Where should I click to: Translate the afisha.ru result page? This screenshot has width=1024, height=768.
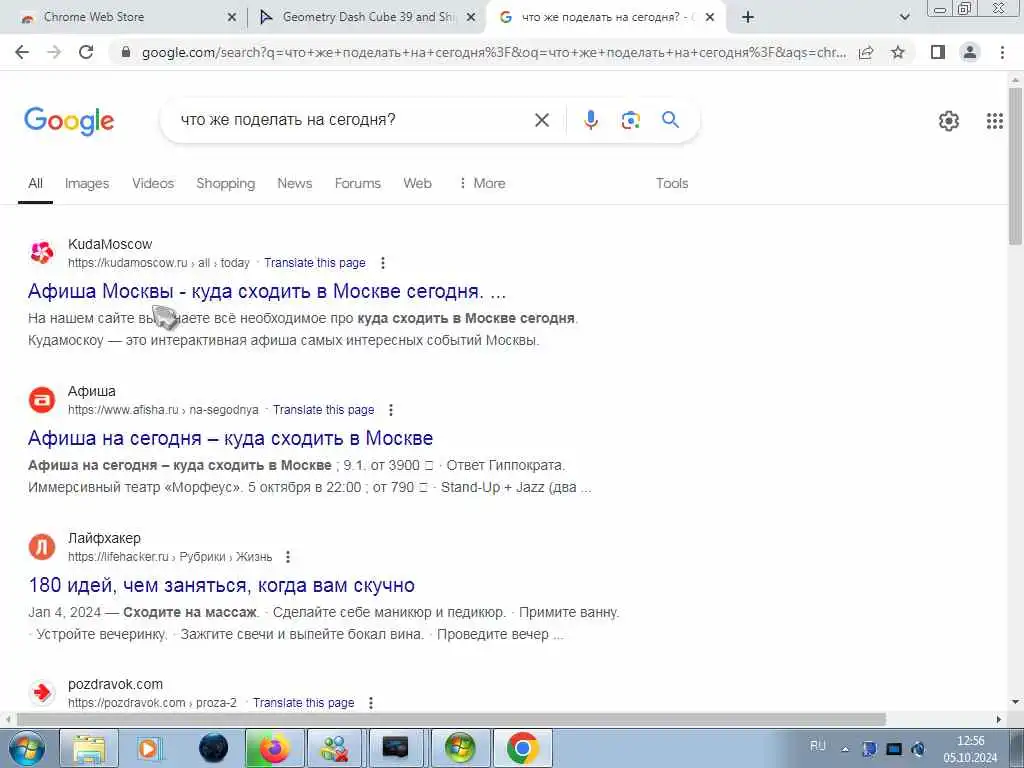tap(323, 409)
